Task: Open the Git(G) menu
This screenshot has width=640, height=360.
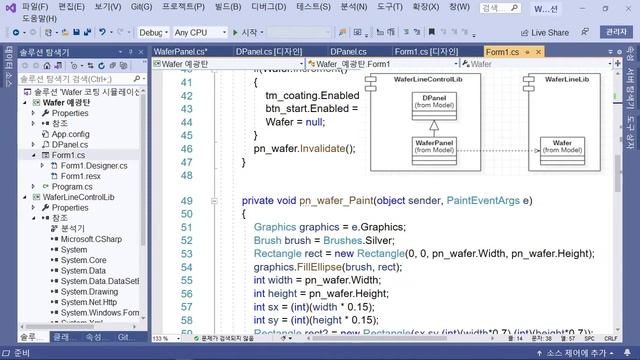Action: pyautogui.click(x=141, y=7)
